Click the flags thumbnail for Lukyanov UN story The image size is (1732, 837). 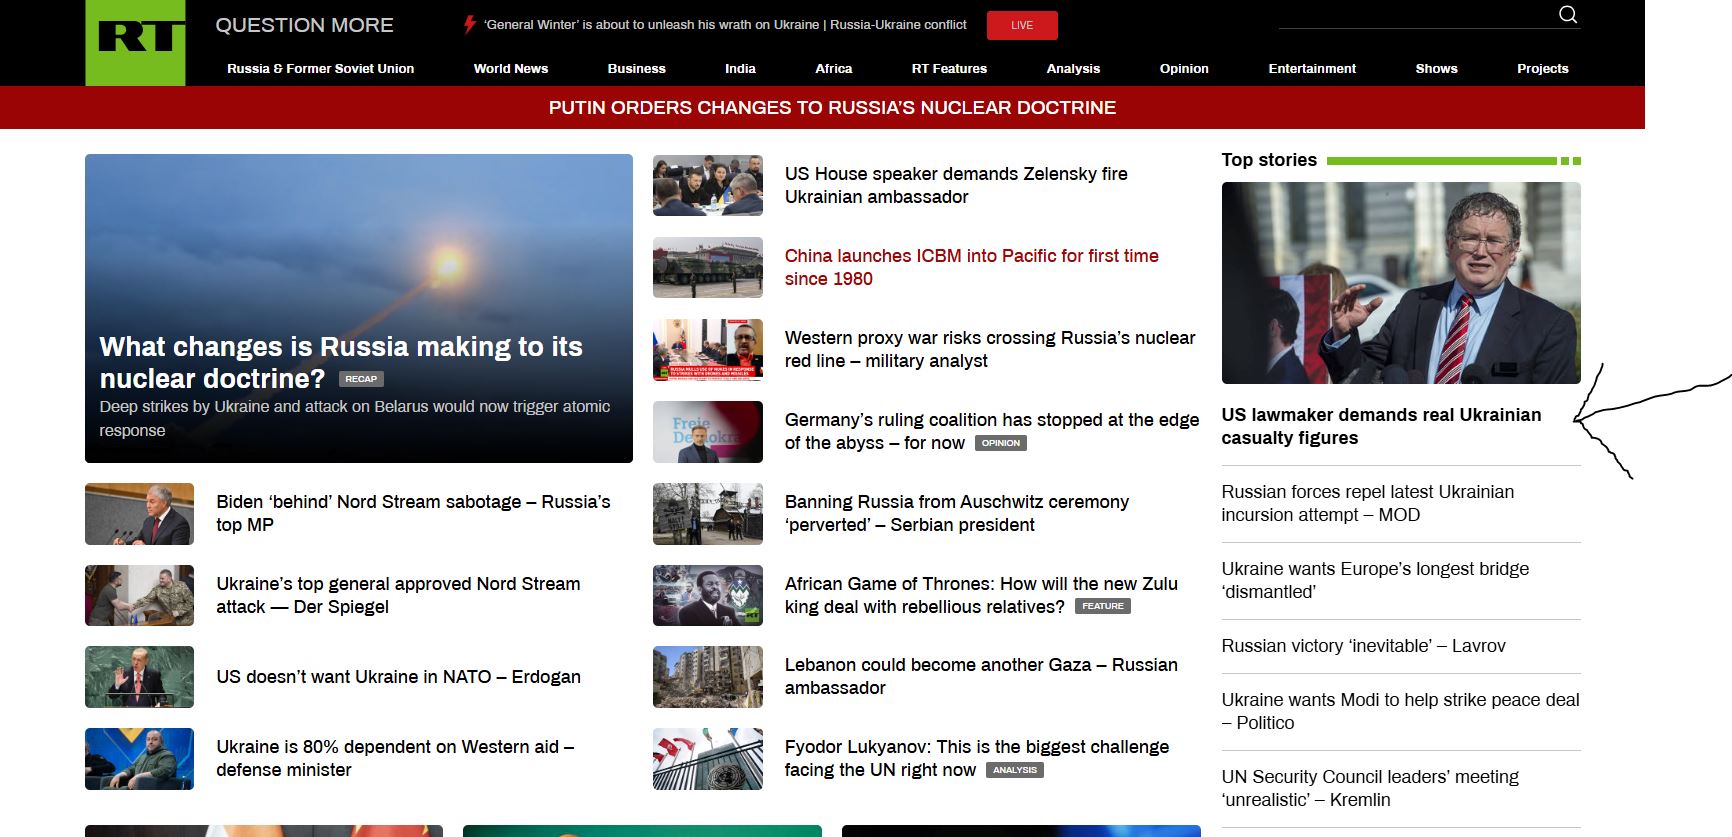pyautogui.click(x=708, y=759)
